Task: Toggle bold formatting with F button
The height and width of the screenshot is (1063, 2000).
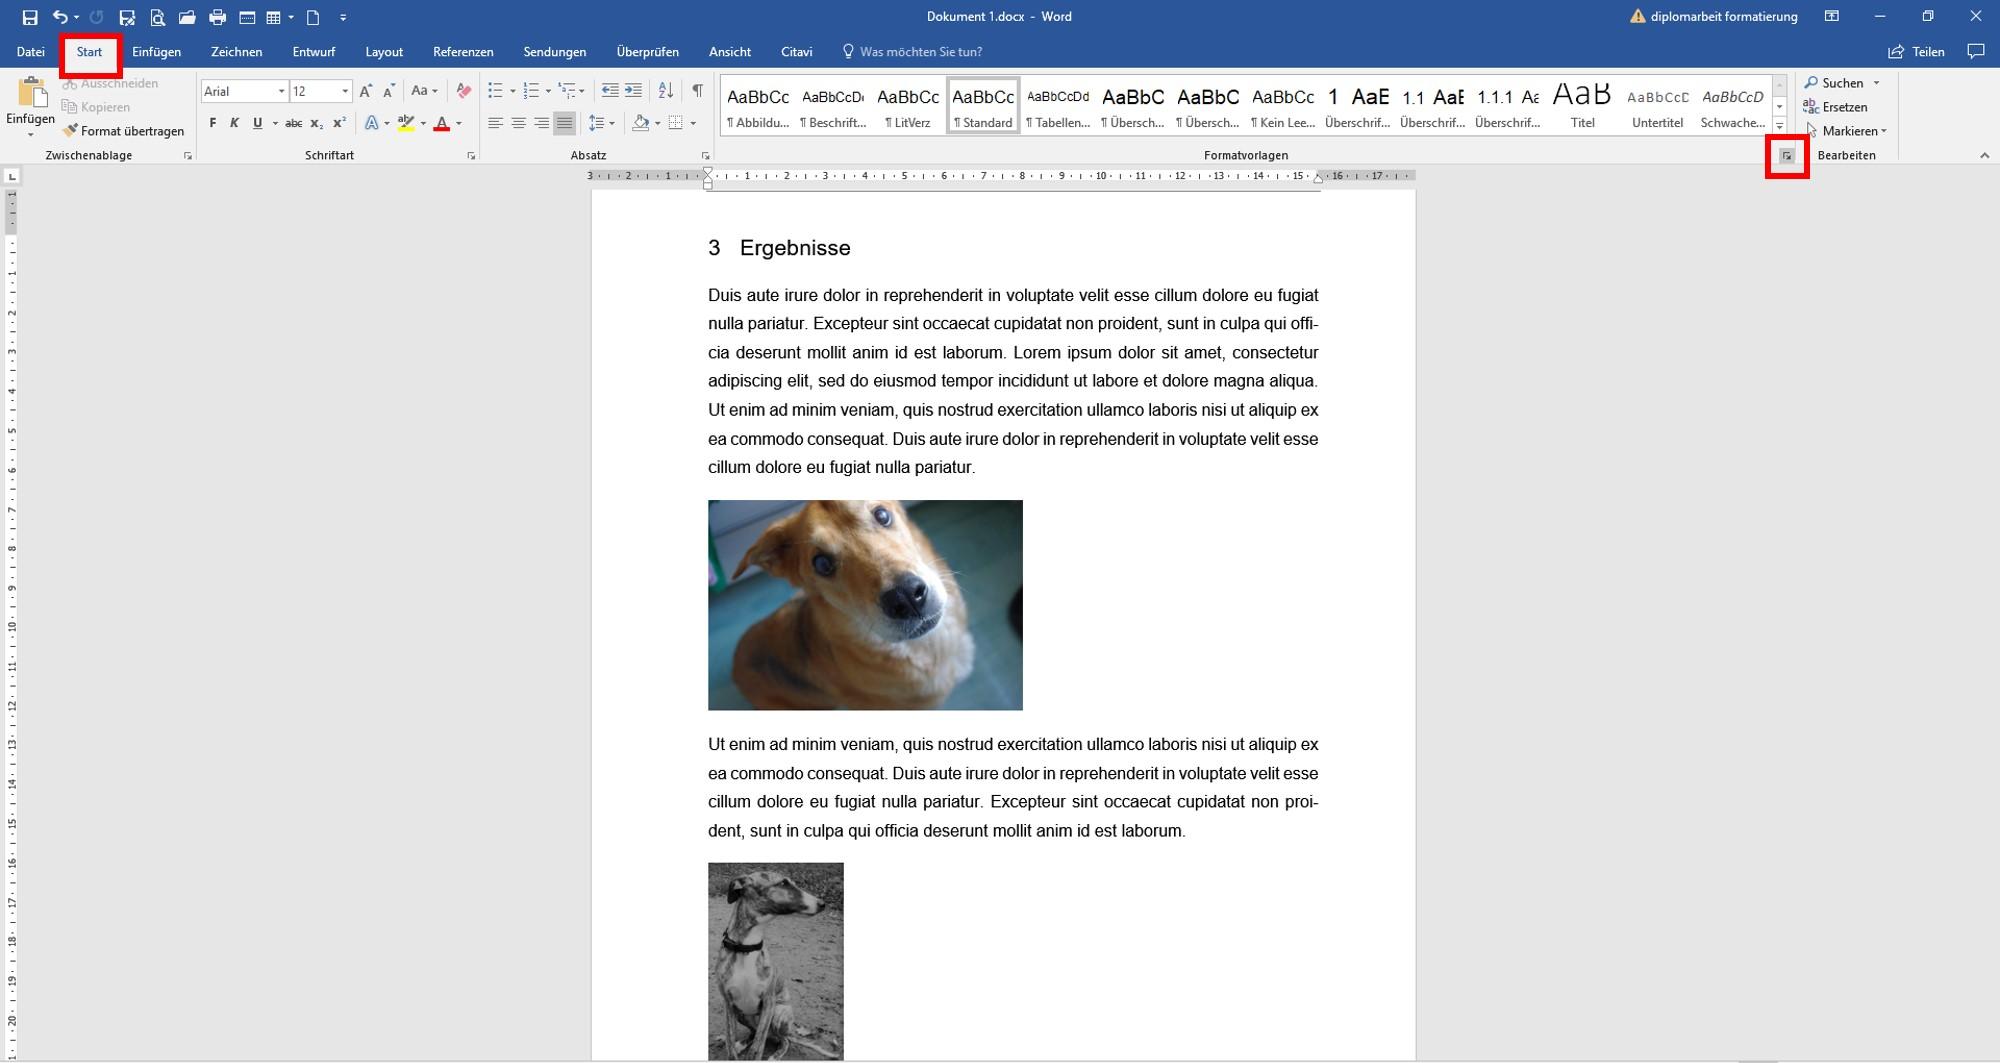Action: tap(212, 123)
